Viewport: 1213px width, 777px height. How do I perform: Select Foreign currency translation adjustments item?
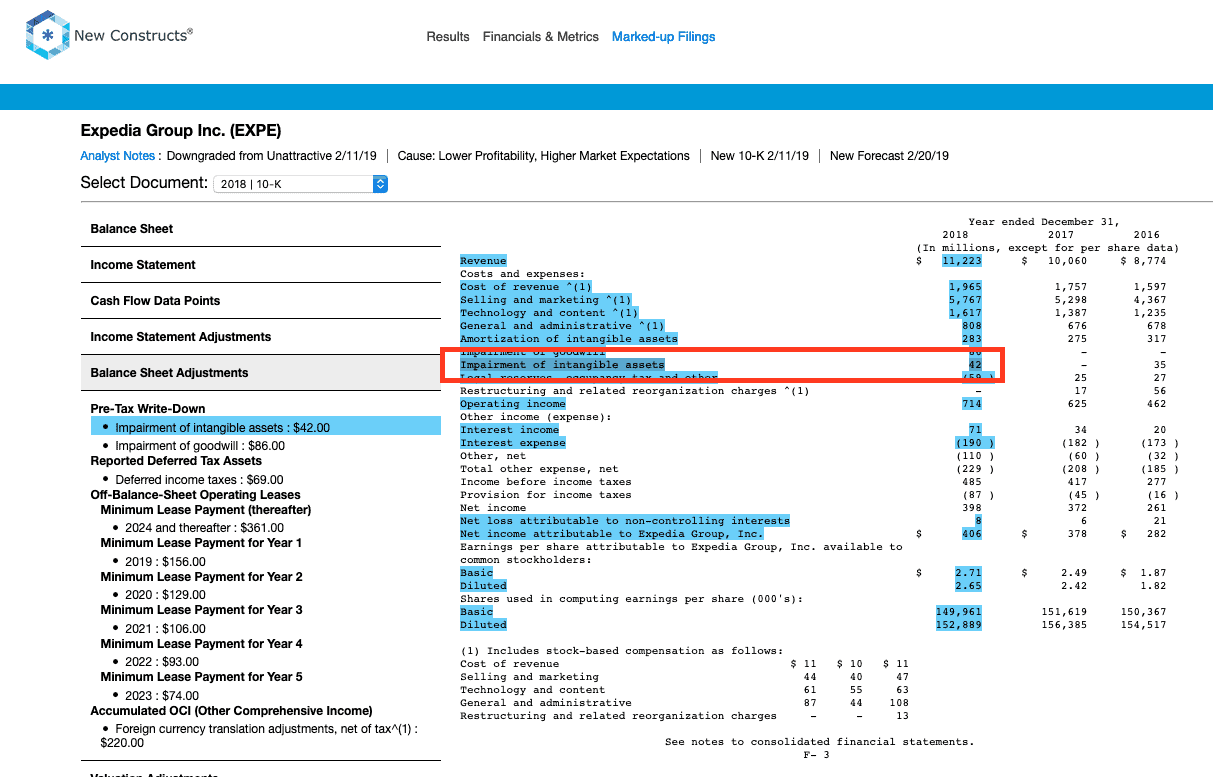(x=260, y=736)
